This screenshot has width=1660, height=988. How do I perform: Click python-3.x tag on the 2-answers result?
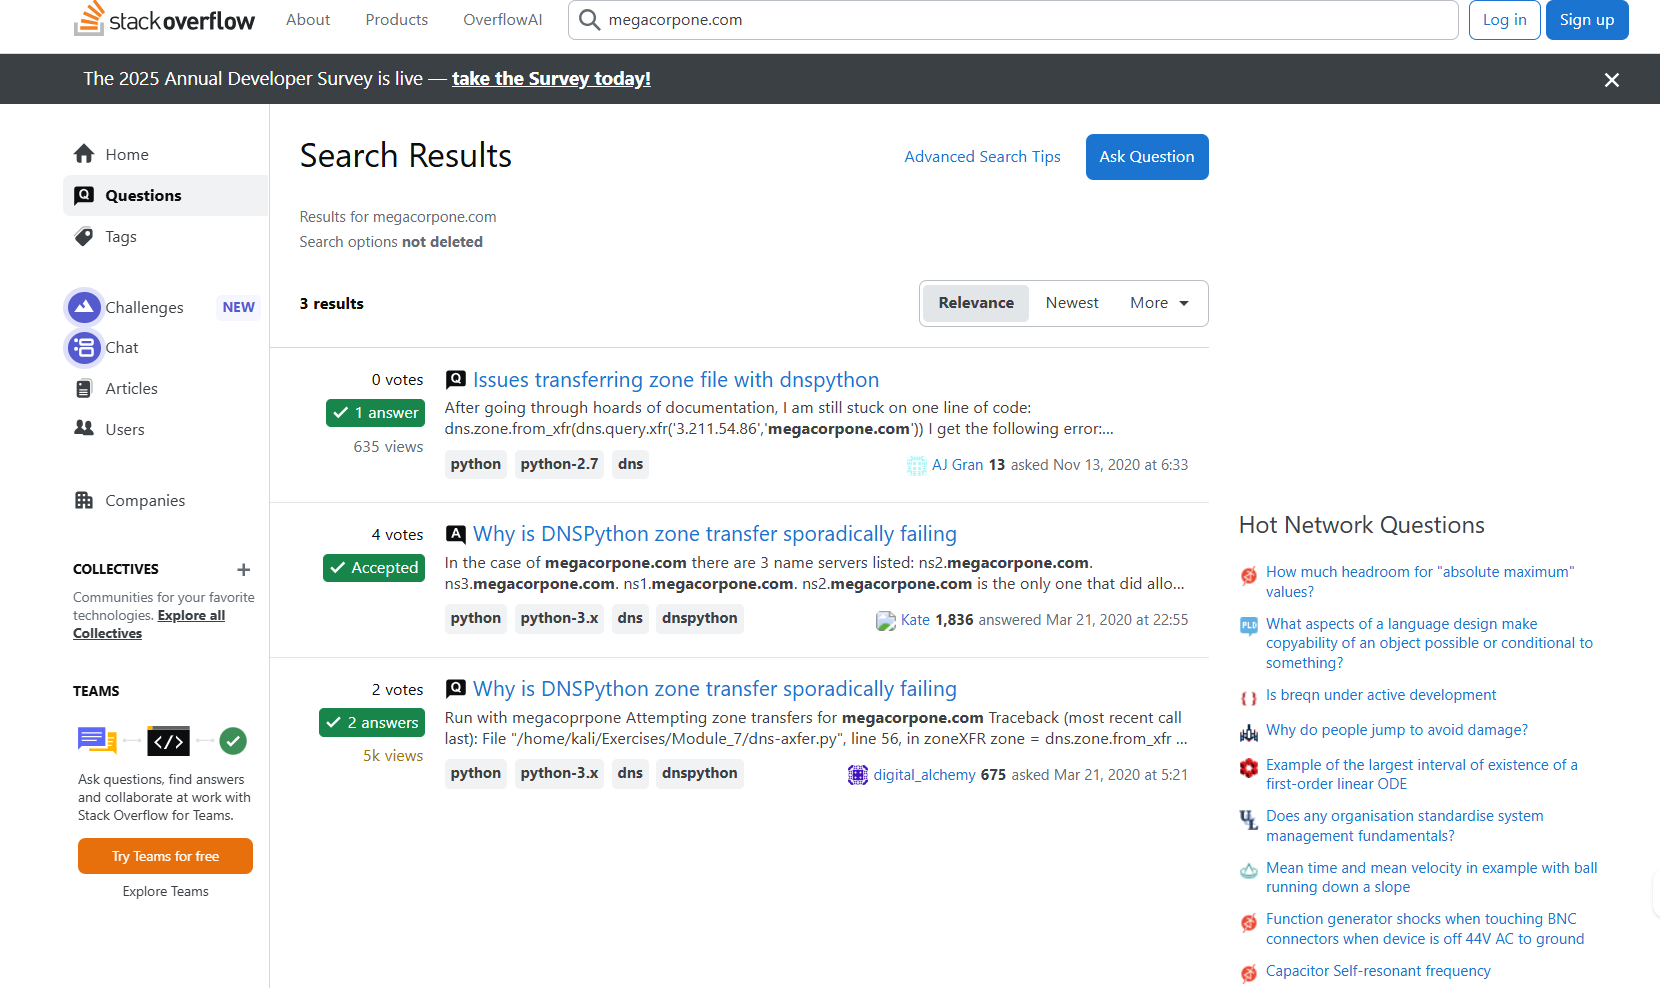pos(559,773)
